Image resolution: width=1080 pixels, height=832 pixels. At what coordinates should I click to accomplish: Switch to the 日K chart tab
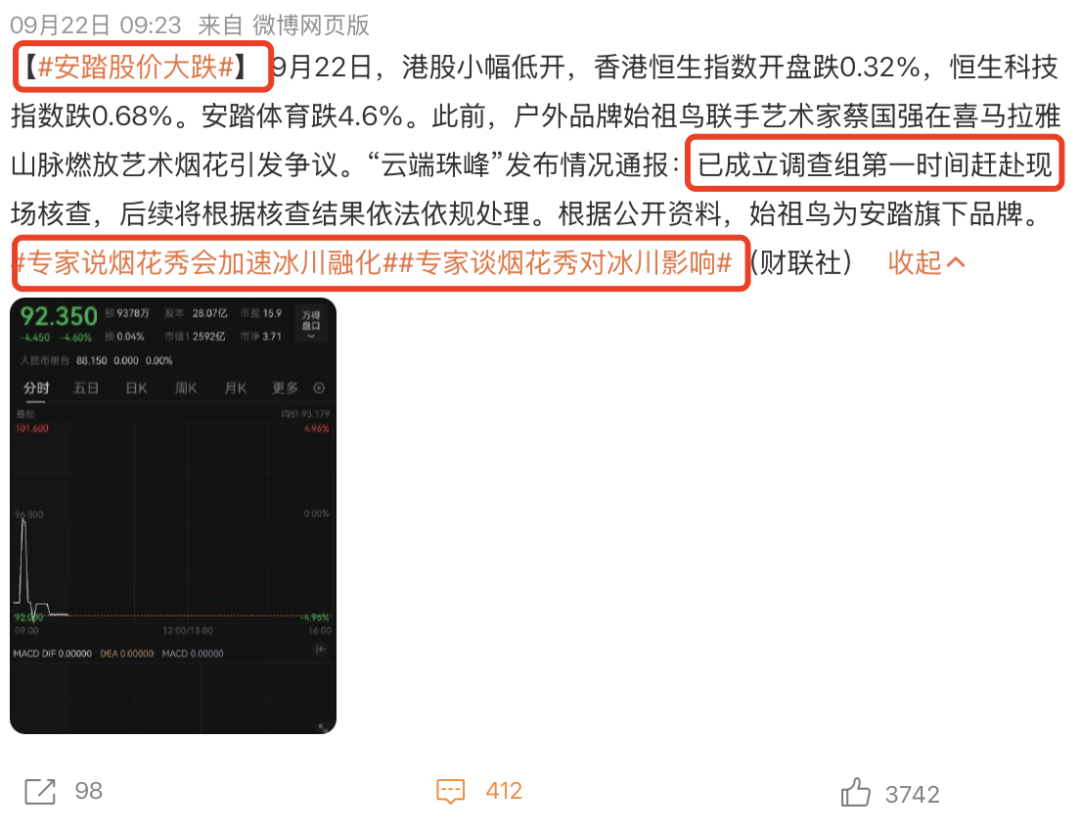(x=136, y=388)
